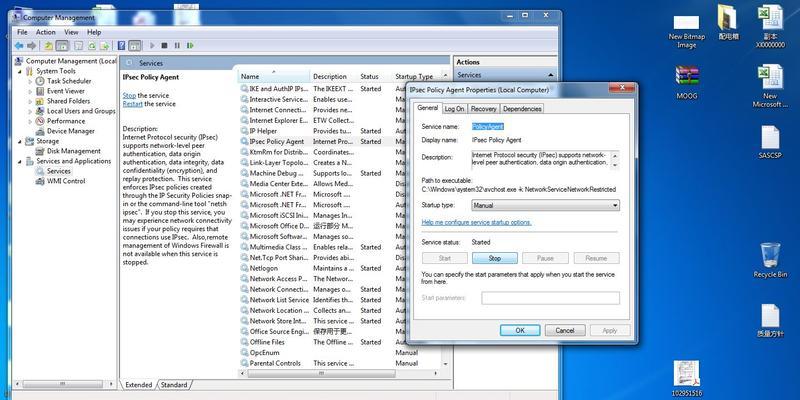
Task: Click the Start Service play icon
Action: (152, 46)
